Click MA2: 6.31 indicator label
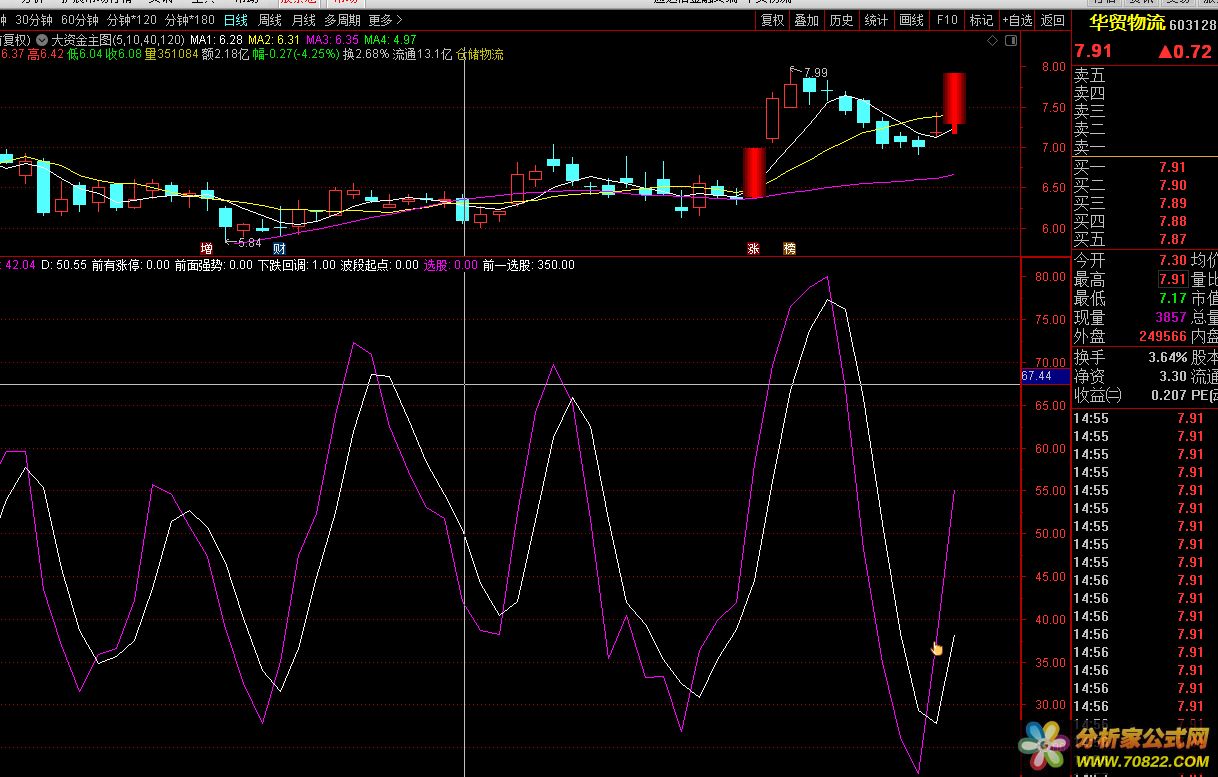The image size is (1218, 777). pos(275,39)
